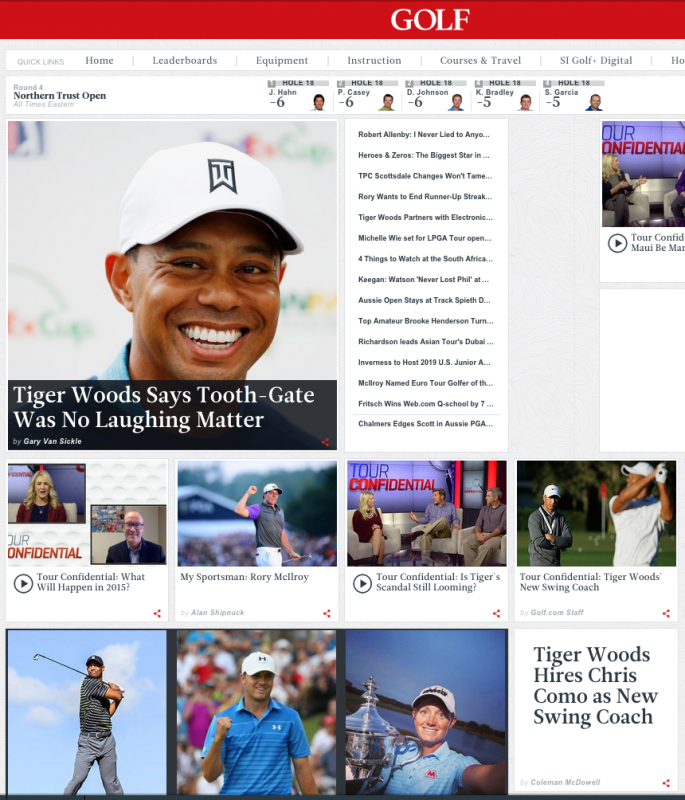
Task: Read Top Amateur Brooke Henderson story
Action: point(426,321)
